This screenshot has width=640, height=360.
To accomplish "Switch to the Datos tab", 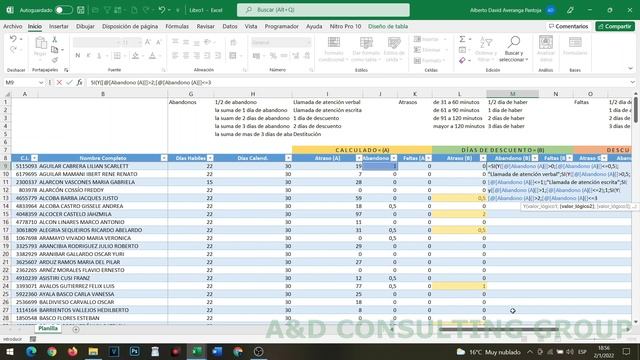I will pos(230,26).
